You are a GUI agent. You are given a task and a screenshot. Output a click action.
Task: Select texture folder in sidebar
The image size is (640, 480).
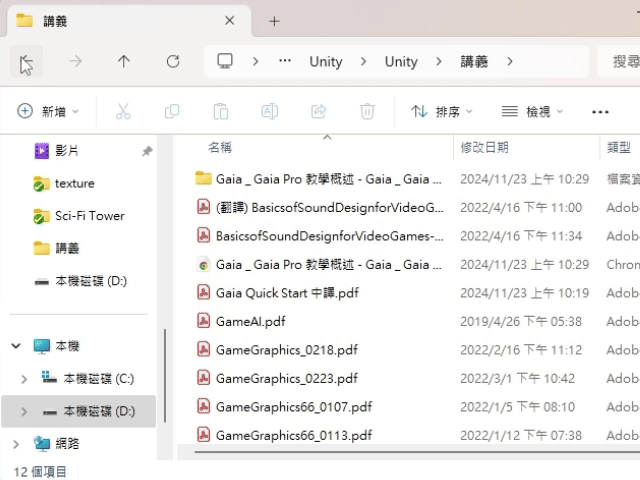(x=74, y=184)
